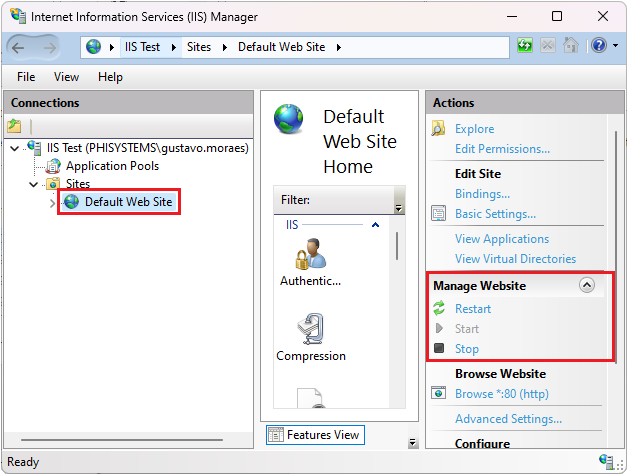628x474 pixels.
Task: Click the Stop website link
Action: point(467,349)
